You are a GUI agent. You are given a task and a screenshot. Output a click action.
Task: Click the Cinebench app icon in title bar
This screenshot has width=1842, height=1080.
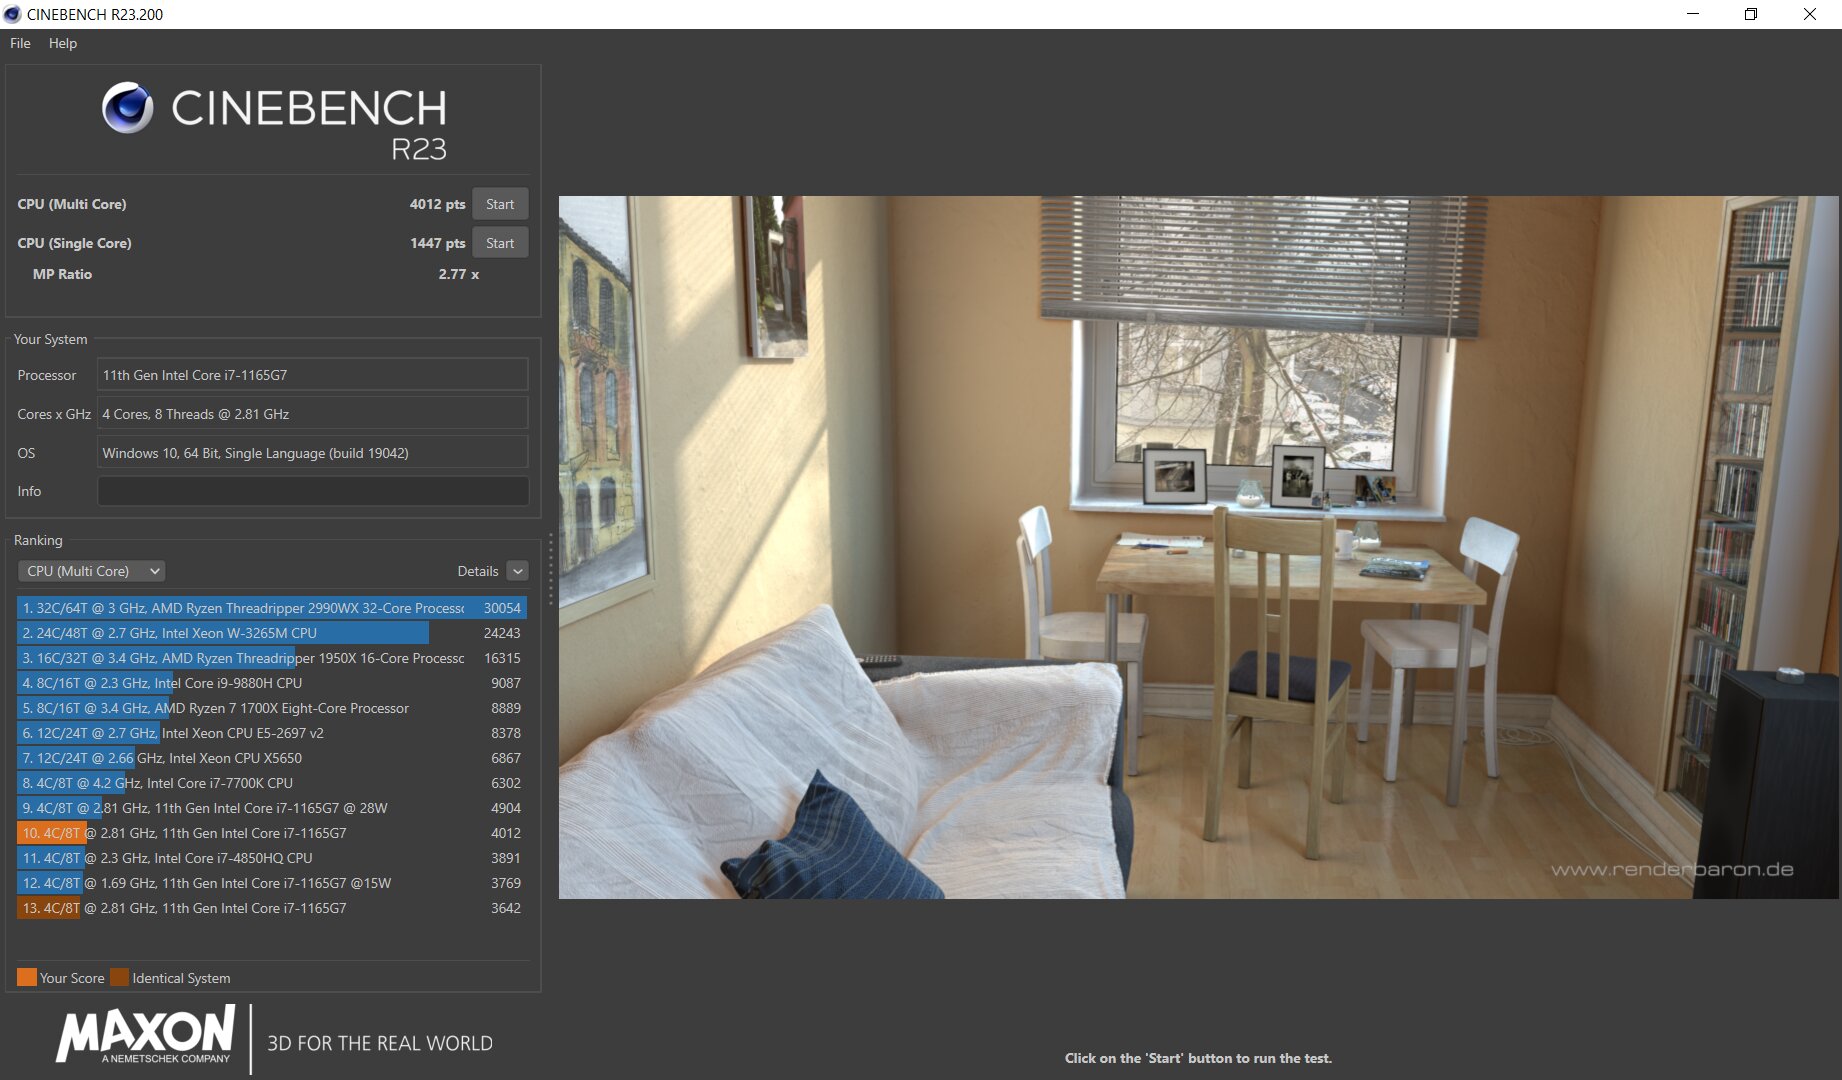coord(12,14)
